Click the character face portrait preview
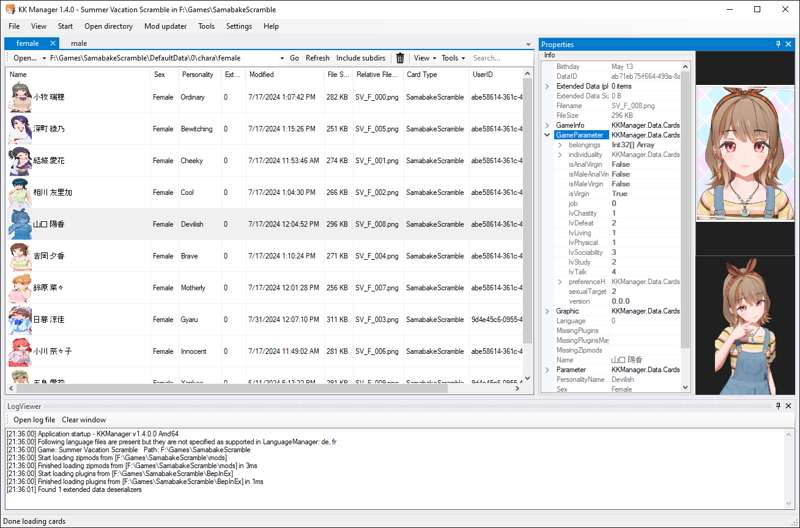The height and width of the screenshot is (528, 800). [745, 153]
